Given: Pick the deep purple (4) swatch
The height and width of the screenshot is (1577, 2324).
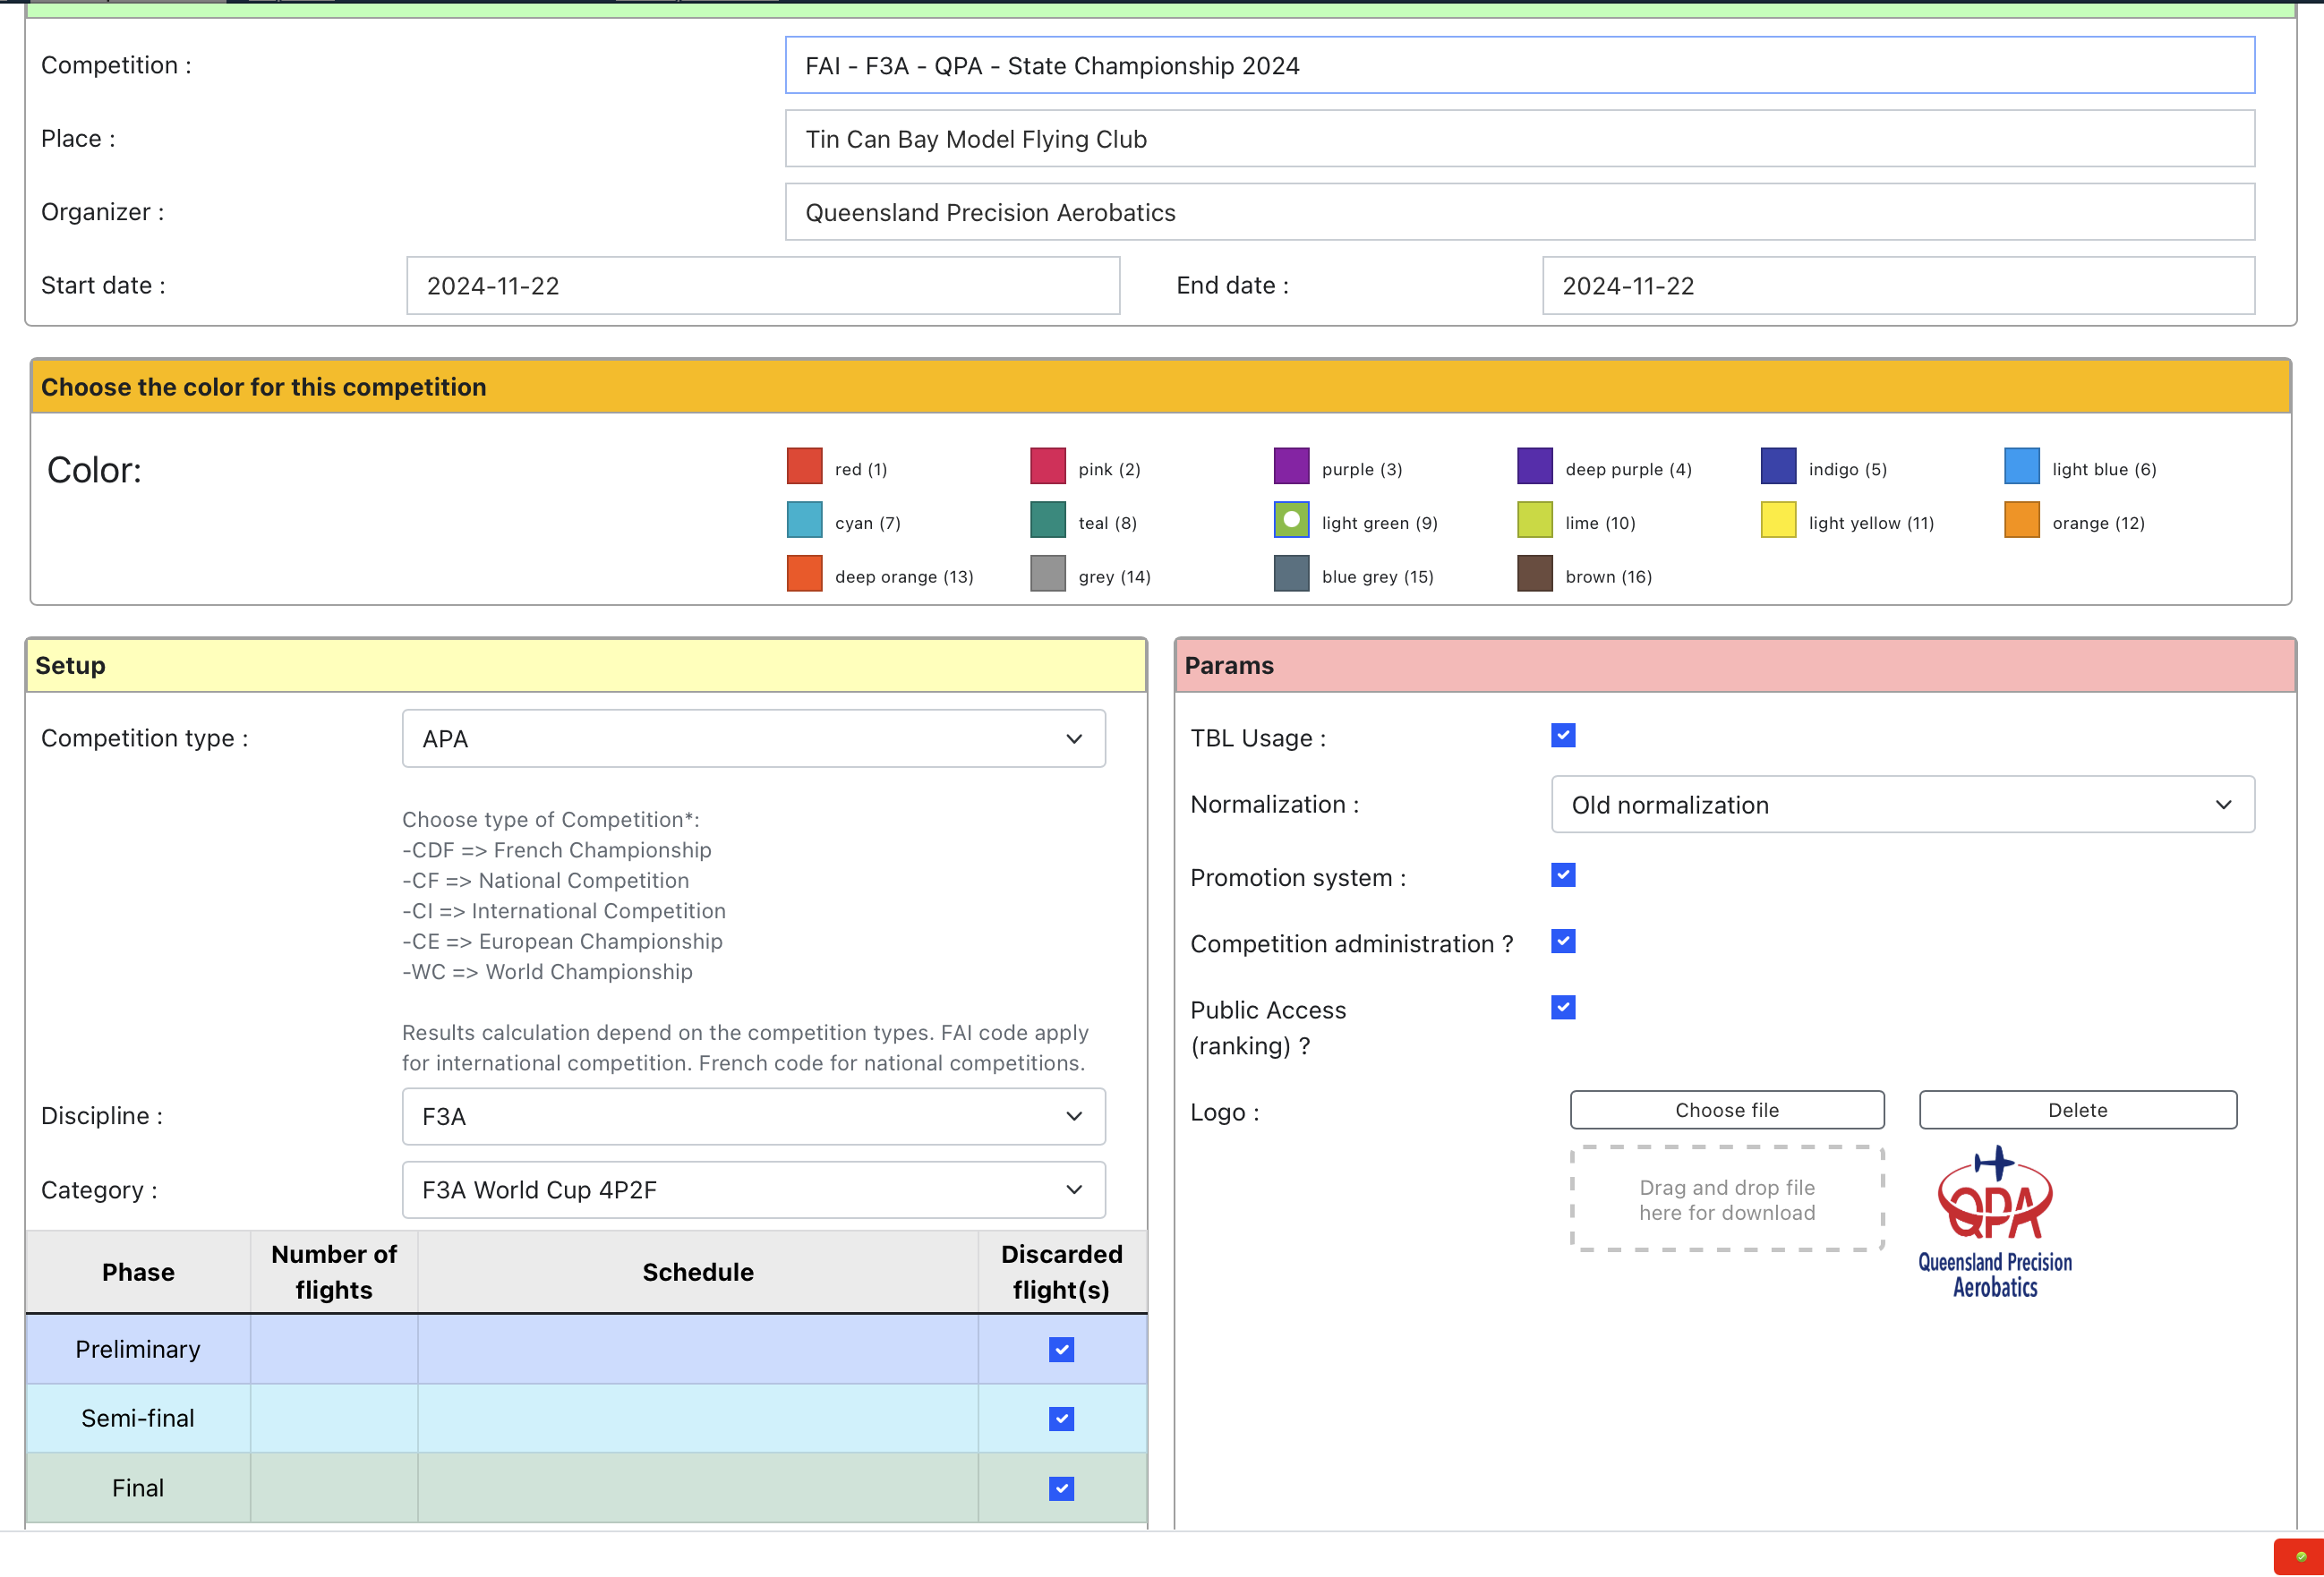Looking at the screenshot, I should point(1534,467).
